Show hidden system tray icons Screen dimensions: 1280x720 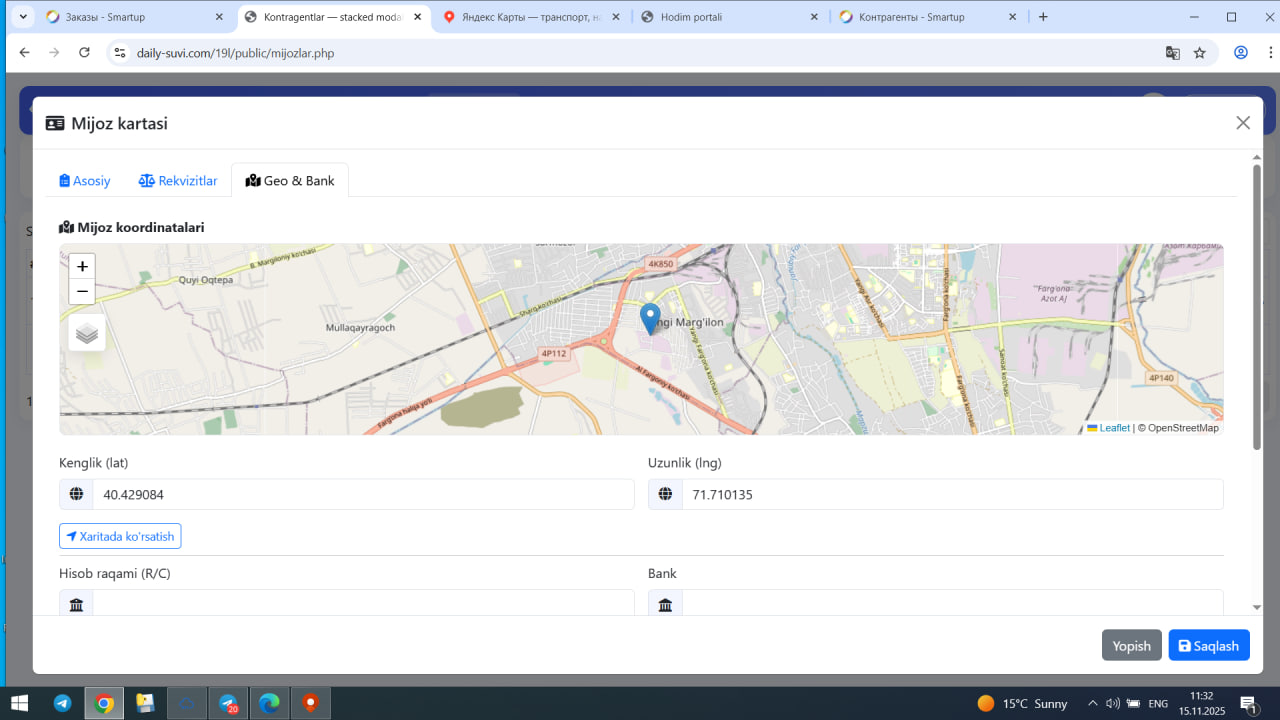(x=1093, y=704)
